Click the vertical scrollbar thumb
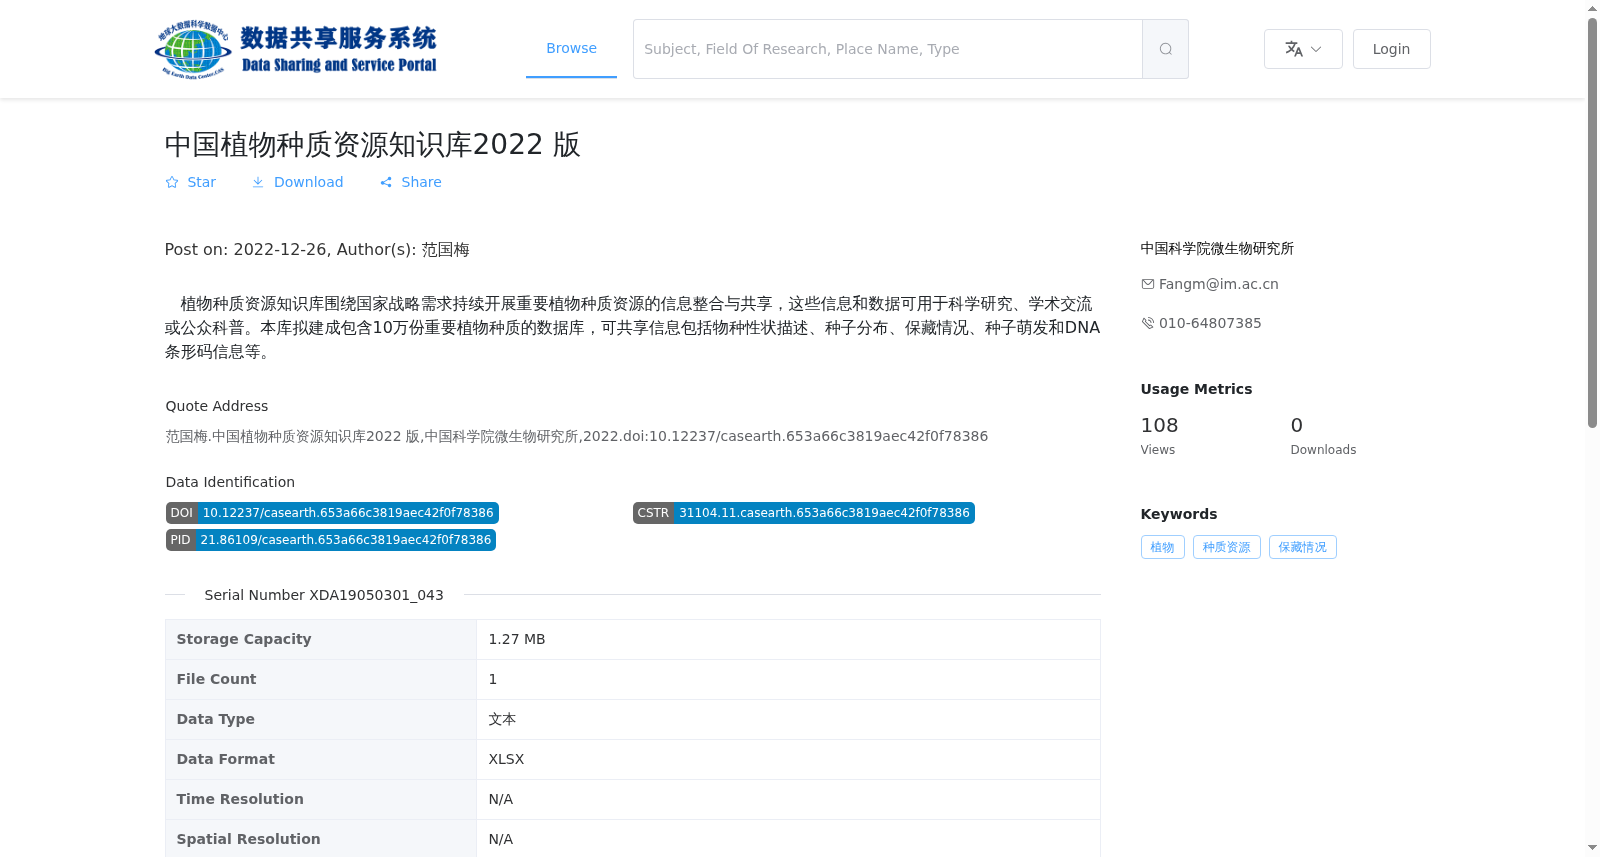Image resolution: width=1600 pixels, height=857 pixels. point(1592,222)
